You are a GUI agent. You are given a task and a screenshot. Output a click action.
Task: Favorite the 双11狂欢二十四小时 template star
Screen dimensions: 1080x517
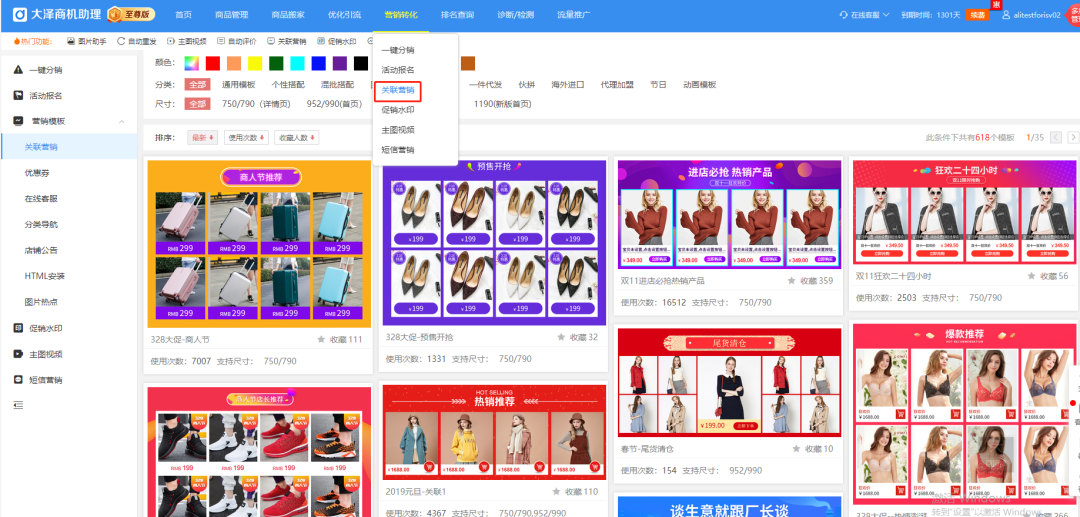pos(1031,276)
